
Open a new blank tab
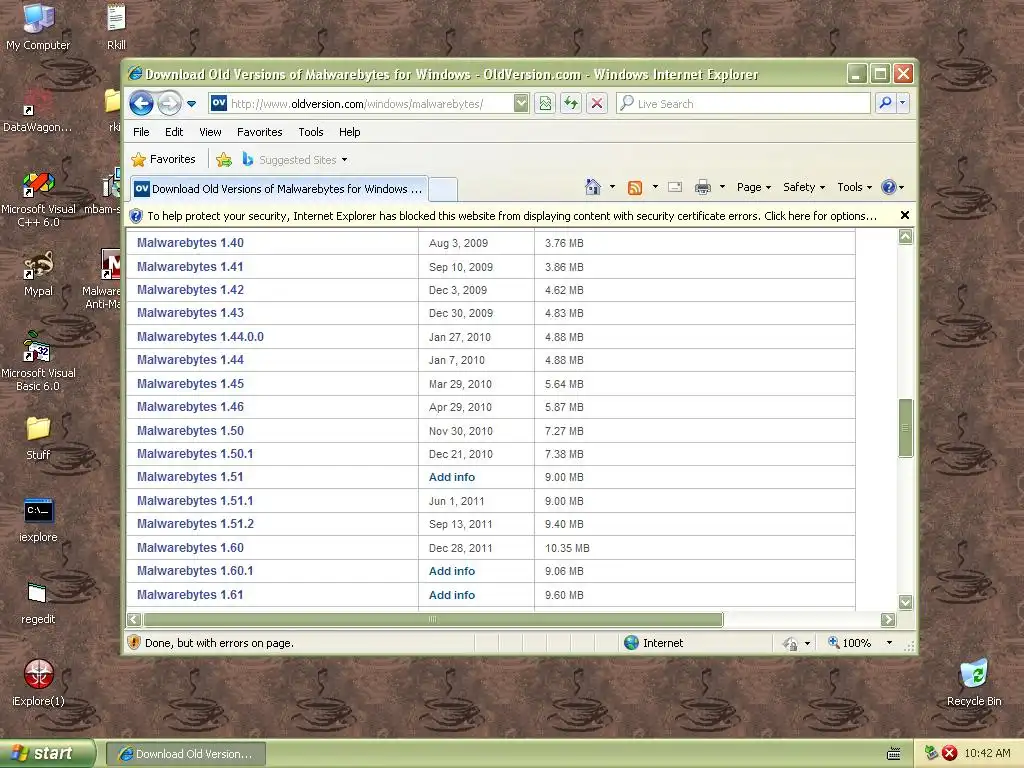(x=443, y=189)
